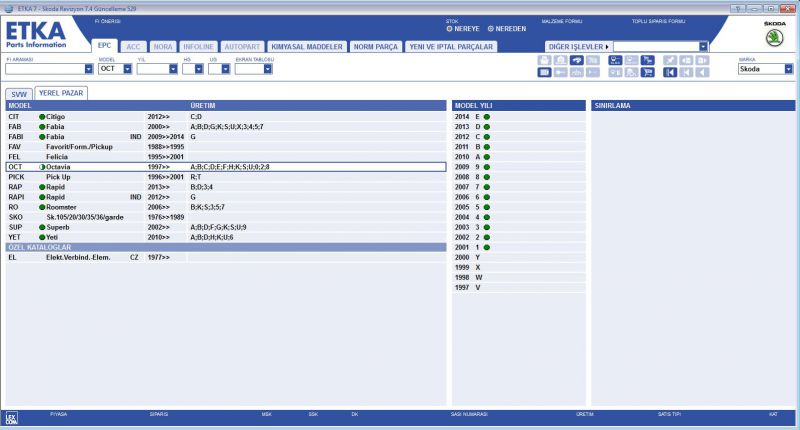
Task: Click the application icon in the title bar
Action: click(8, 8)
